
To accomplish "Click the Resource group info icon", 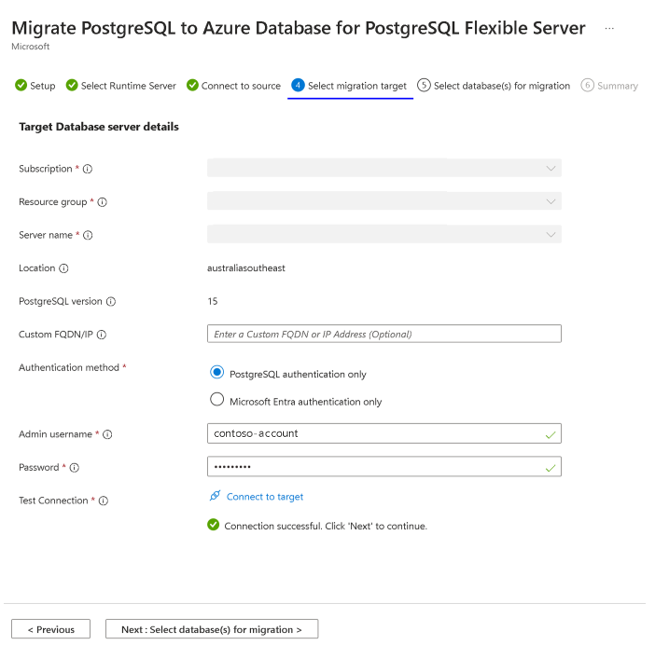I will [102, 202].
